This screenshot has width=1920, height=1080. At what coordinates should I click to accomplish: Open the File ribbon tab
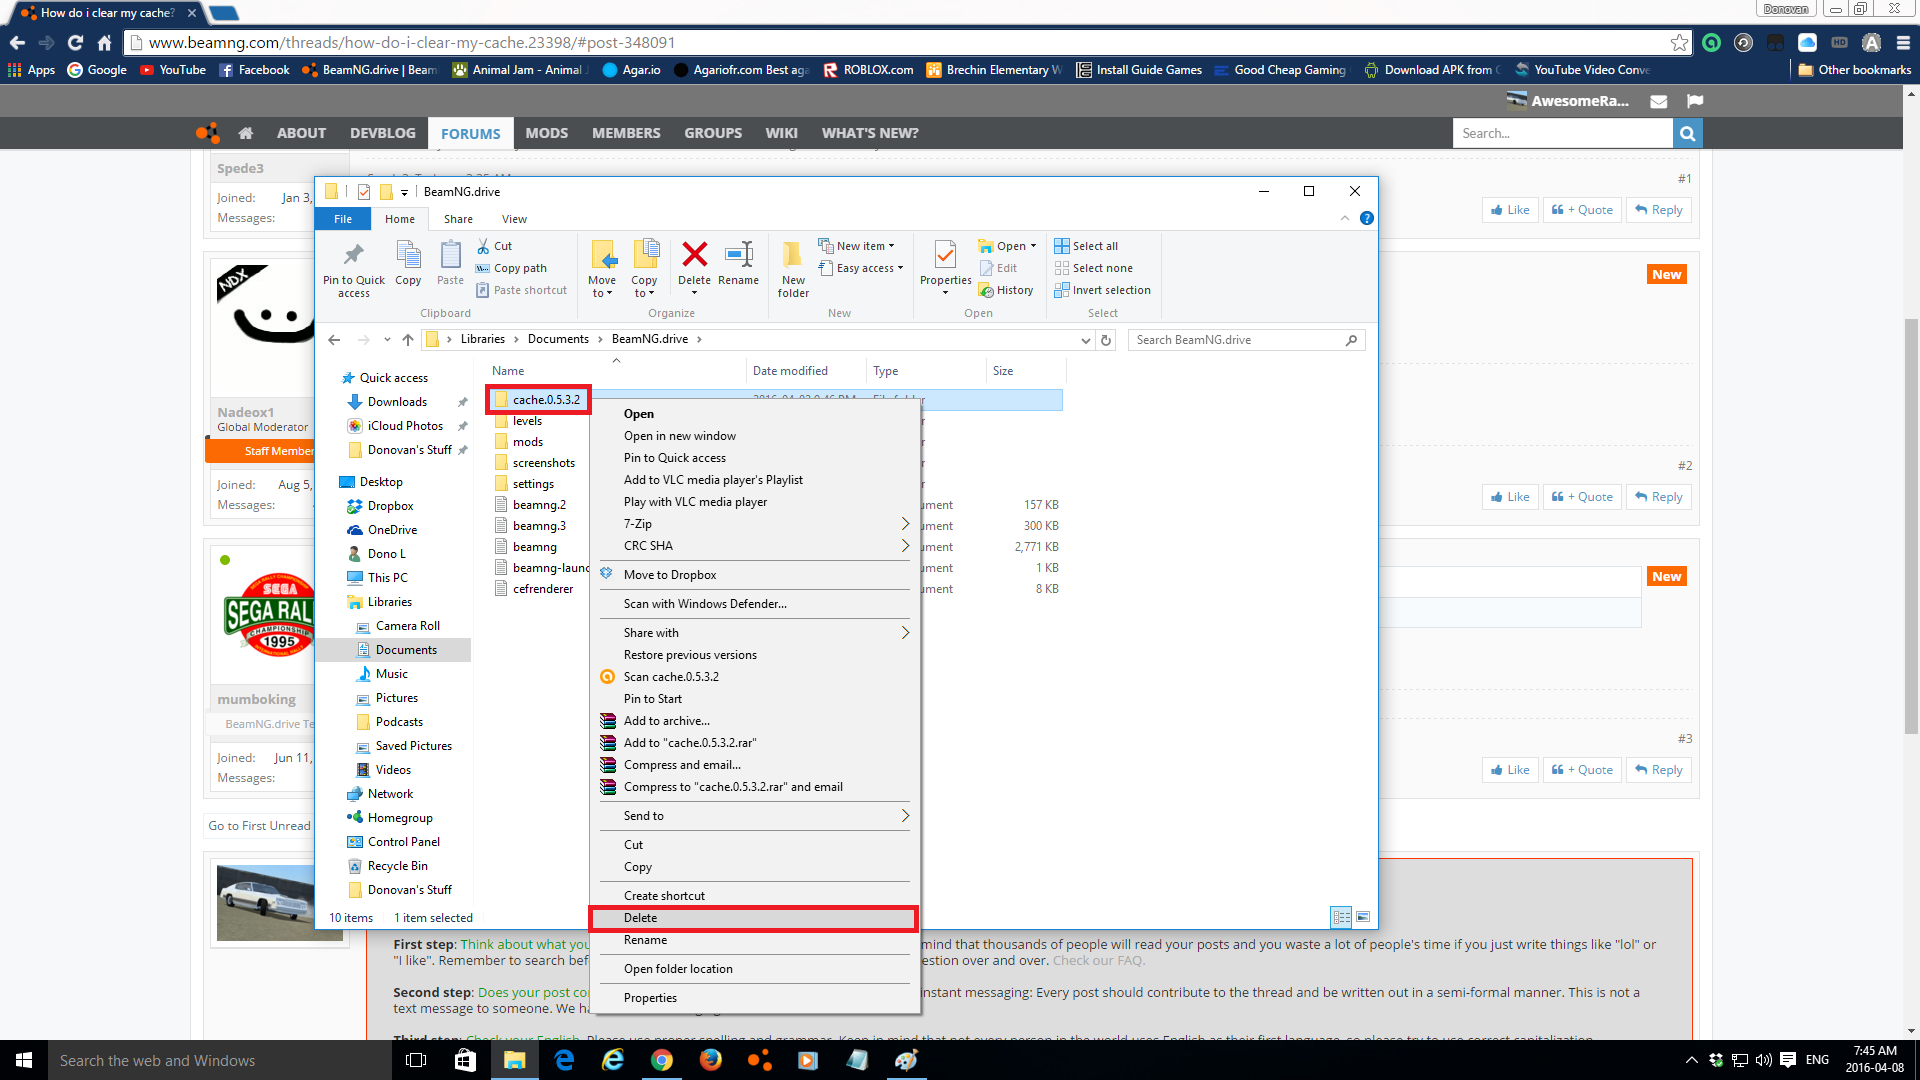coord(343,219)
